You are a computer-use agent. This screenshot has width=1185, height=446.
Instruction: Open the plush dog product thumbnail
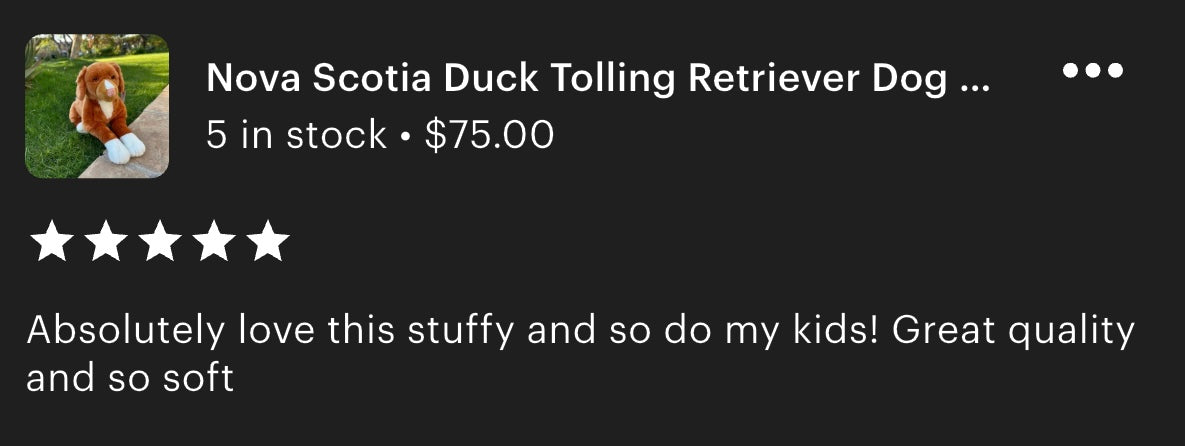click(97, 106)
